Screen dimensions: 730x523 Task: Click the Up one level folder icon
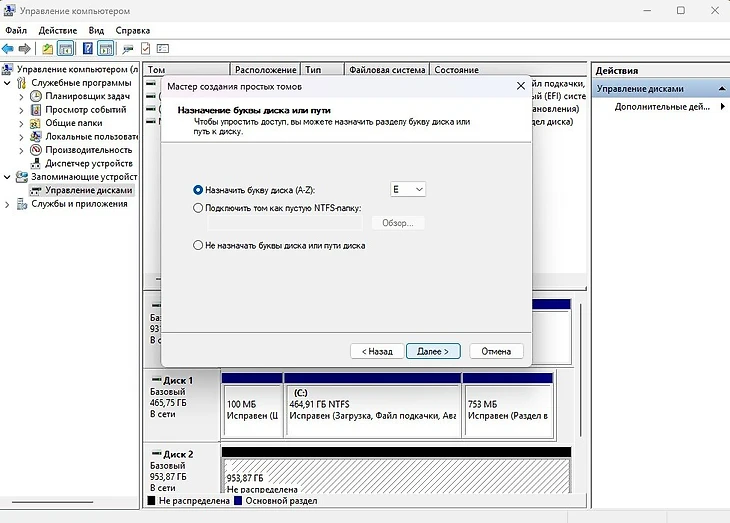click(x=47, y=48)
